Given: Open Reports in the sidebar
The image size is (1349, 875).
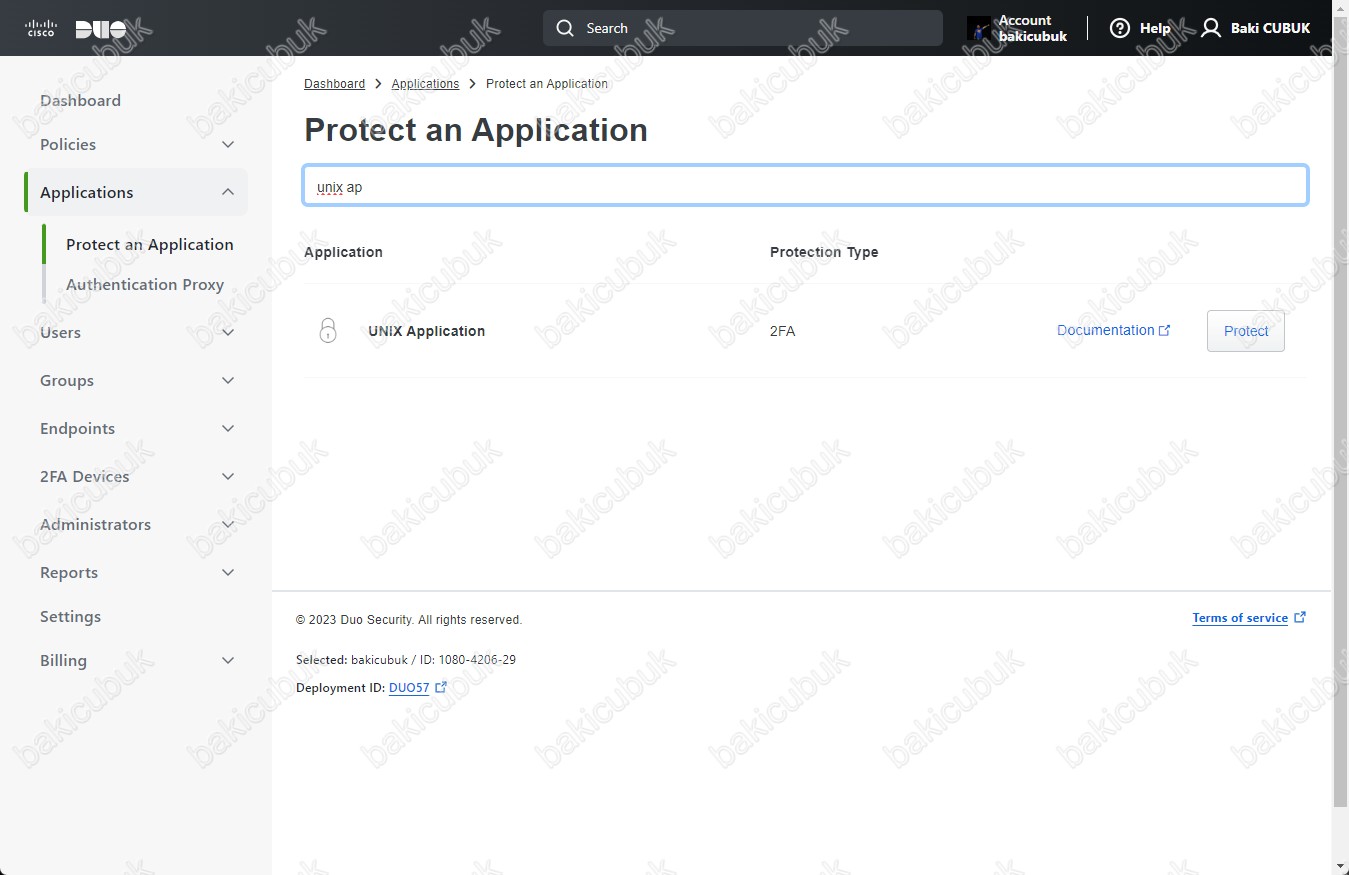Looking at the screenshot, I should pos(69,572).
